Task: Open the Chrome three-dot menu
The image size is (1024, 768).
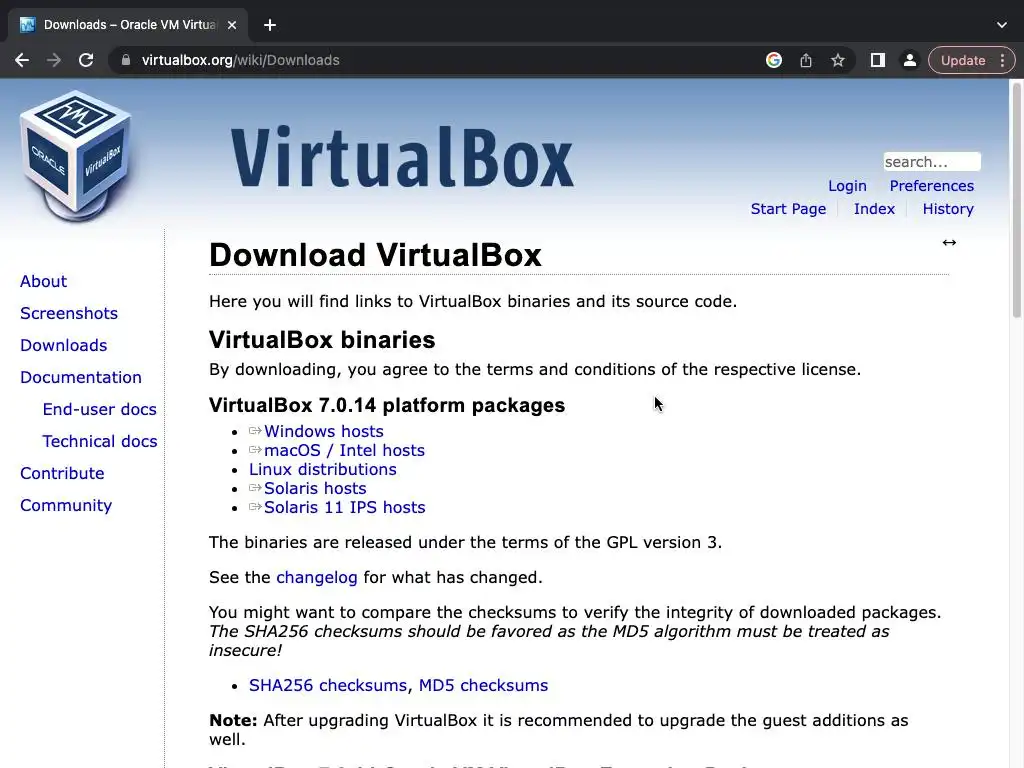Action: [x=1002, y=60]
